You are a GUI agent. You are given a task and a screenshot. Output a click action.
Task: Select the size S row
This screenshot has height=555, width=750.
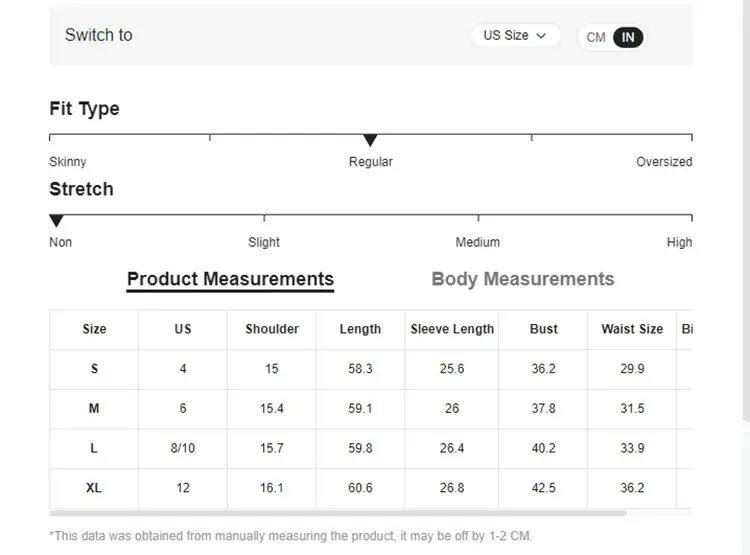click(94, 369)
